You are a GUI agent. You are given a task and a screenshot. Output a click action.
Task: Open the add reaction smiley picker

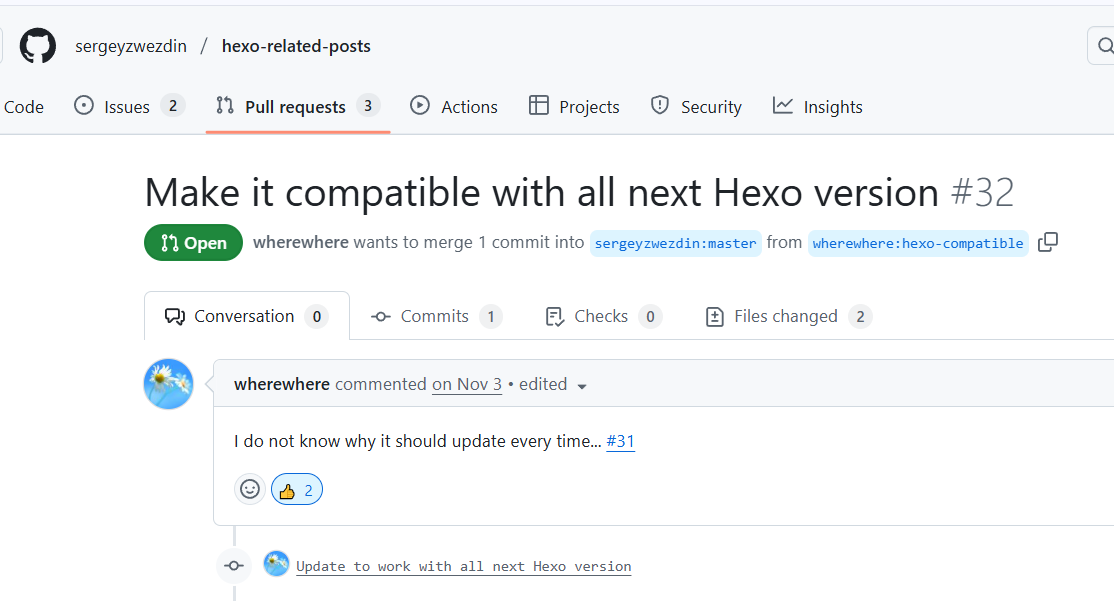click(x=250, y=490)
